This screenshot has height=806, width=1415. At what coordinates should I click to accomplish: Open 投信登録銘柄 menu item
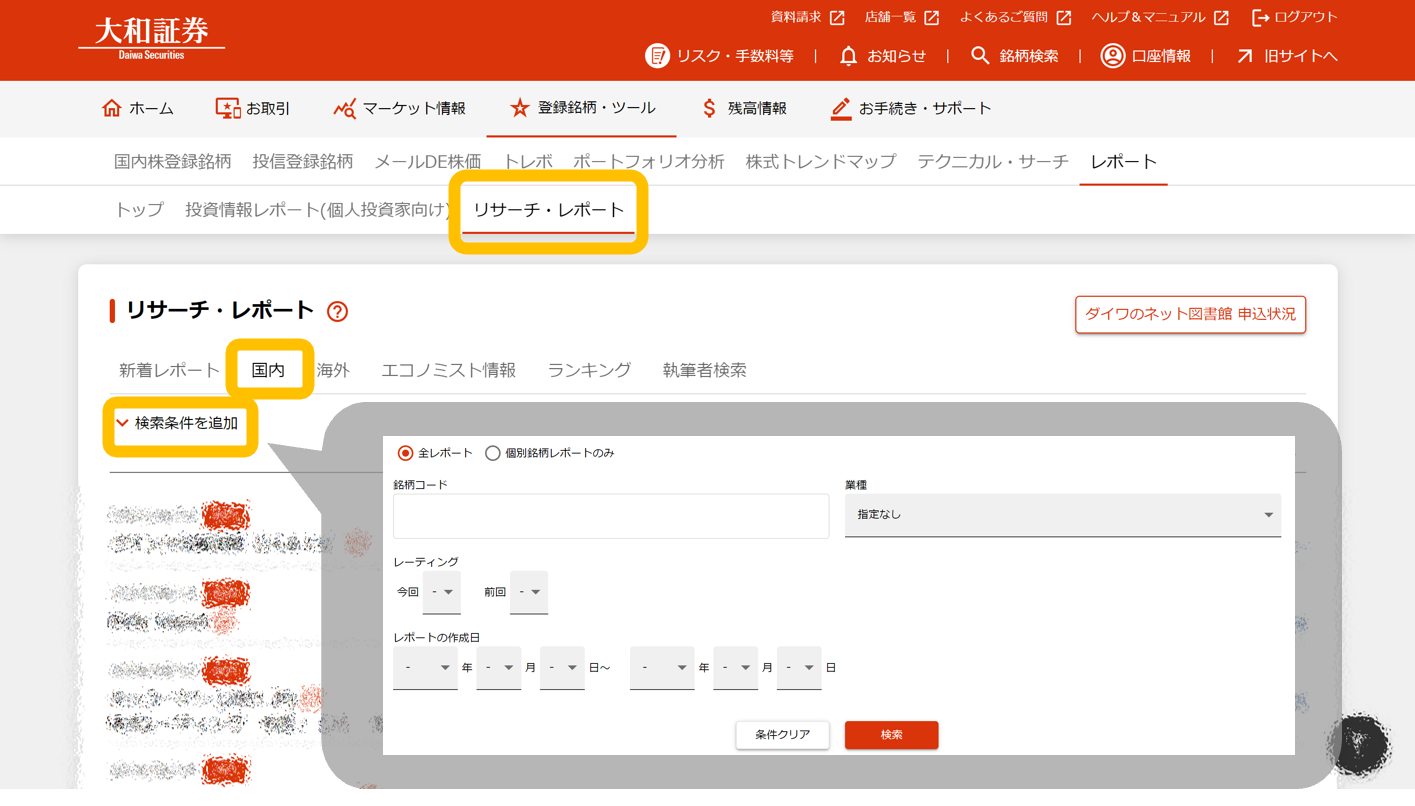pos(303,162)
